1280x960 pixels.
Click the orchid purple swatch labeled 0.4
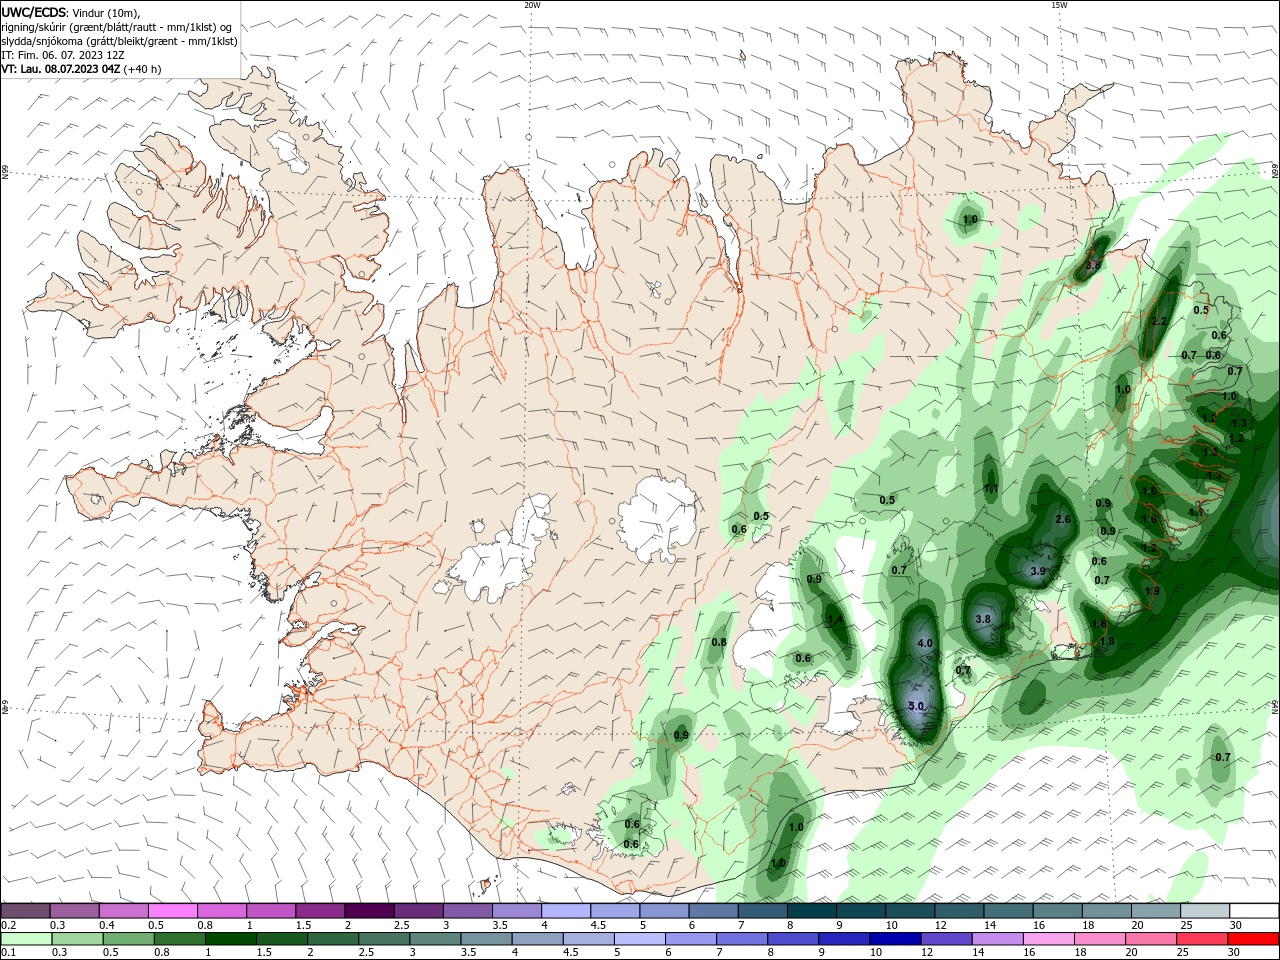tap(124, 910)
